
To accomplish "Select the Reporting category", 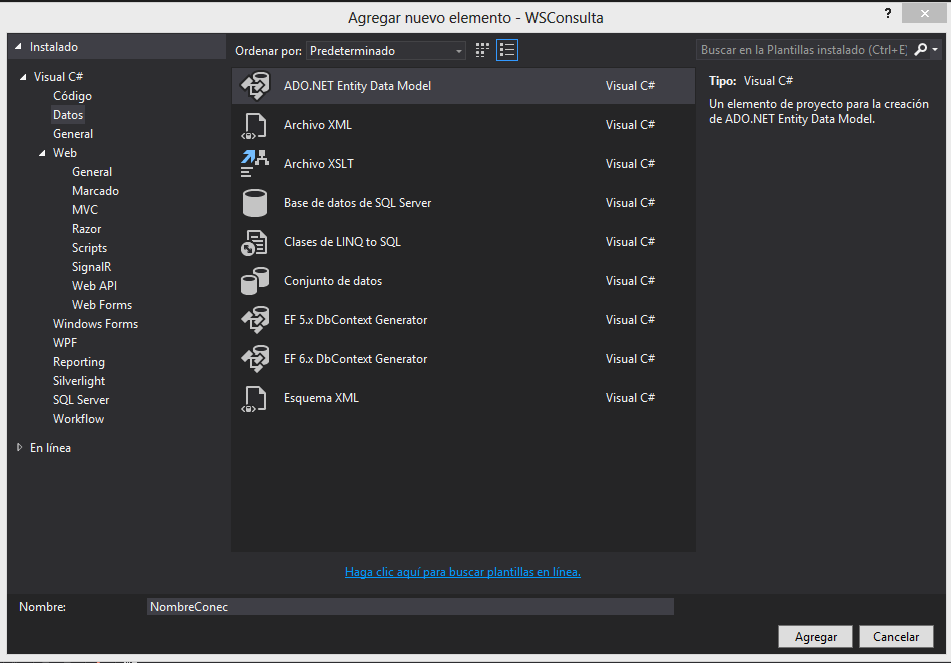I will [79, 362].
